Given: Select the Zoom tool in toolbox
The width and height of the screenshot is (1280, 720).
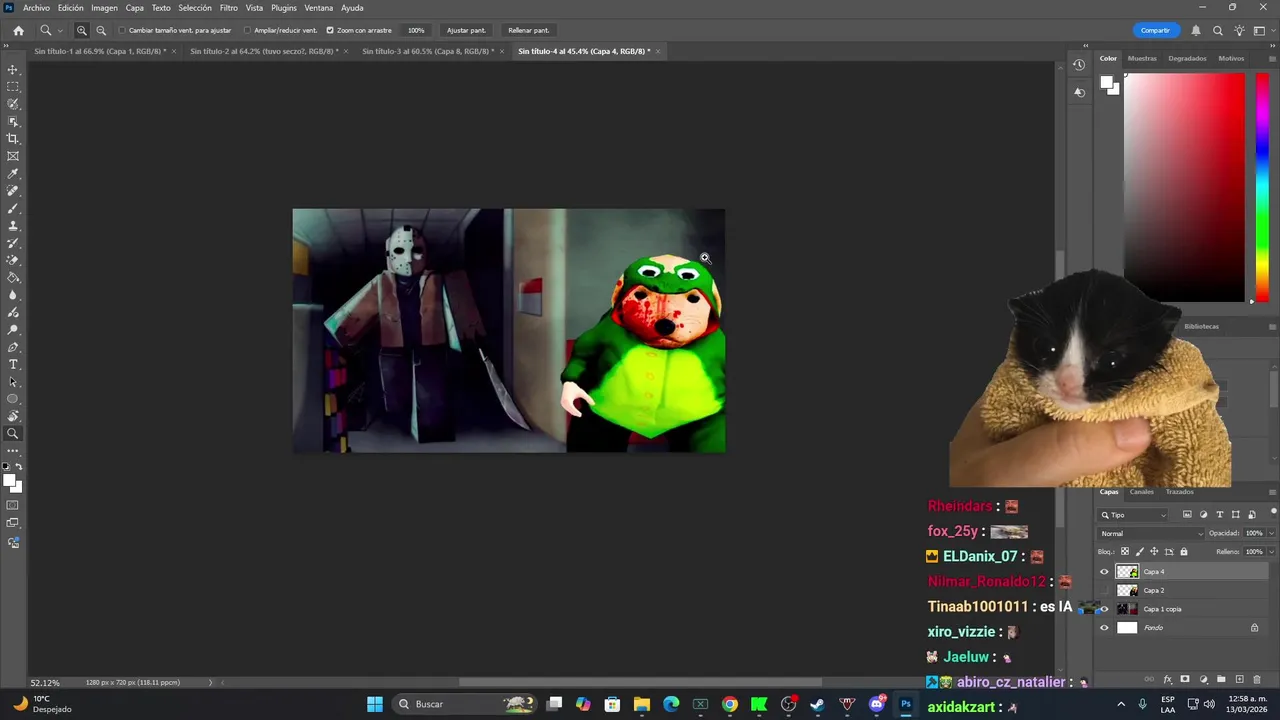Looking at the screenshot, I should click(13, 434).
